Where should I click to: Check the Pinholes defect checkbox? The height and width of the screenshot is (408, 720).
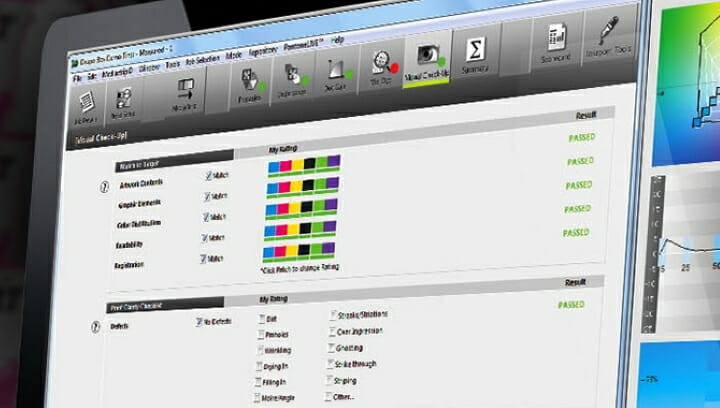(260, 335)
